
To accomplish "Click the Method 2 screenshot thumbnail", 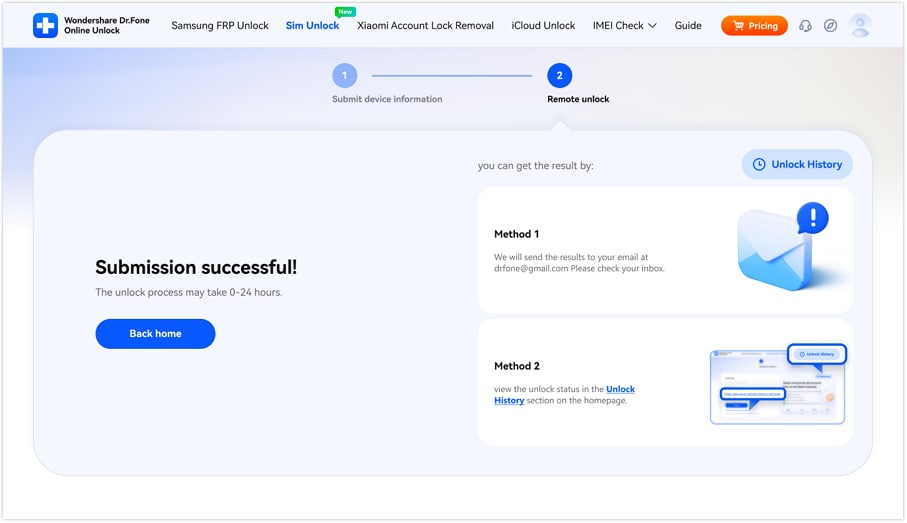I will click(x=778, y=384).
